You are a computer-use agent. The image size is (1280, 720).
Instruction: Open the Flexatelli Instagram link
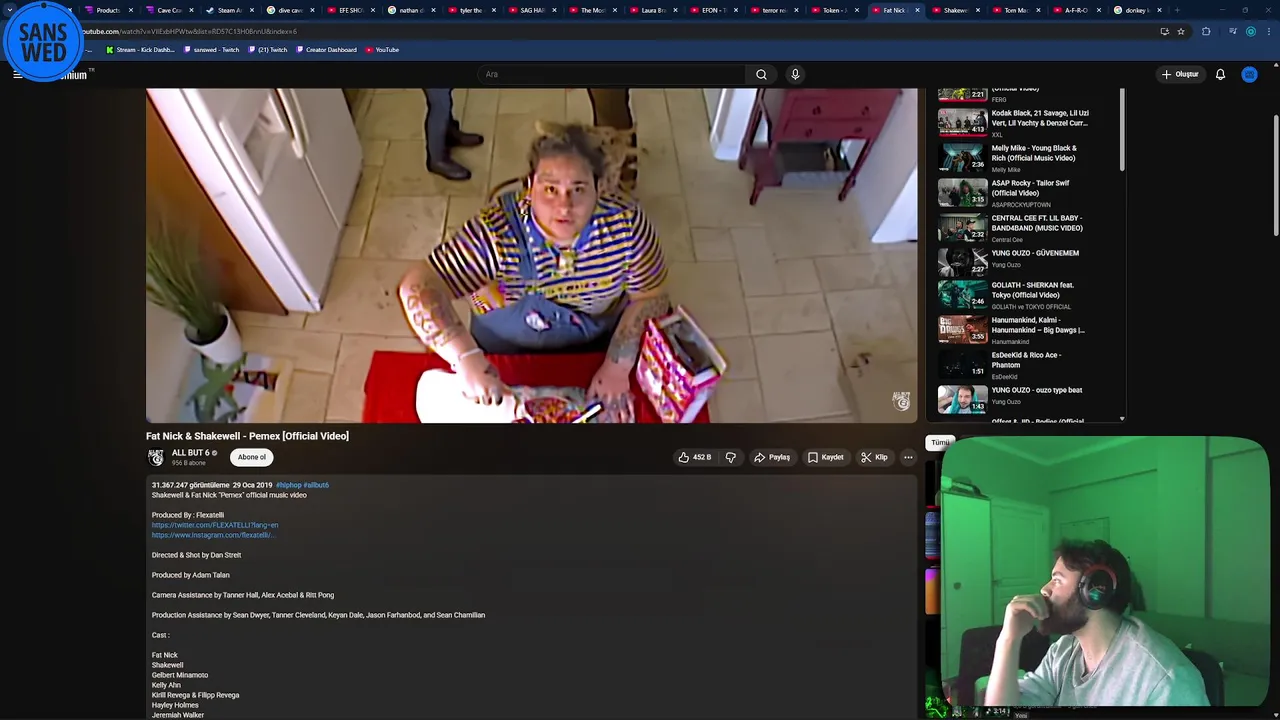point(213,535)
